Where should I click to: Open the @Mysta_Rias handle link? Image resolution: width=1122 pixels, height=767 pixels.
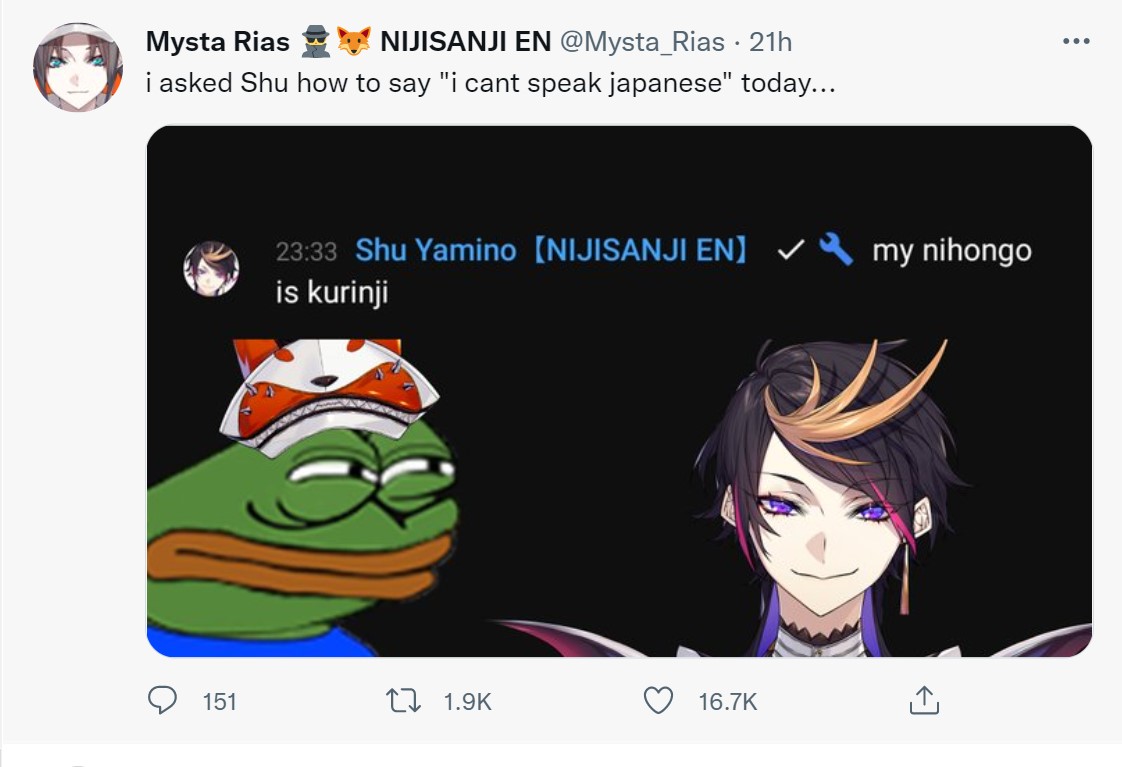pyautogui.click(x=642, y=41)
